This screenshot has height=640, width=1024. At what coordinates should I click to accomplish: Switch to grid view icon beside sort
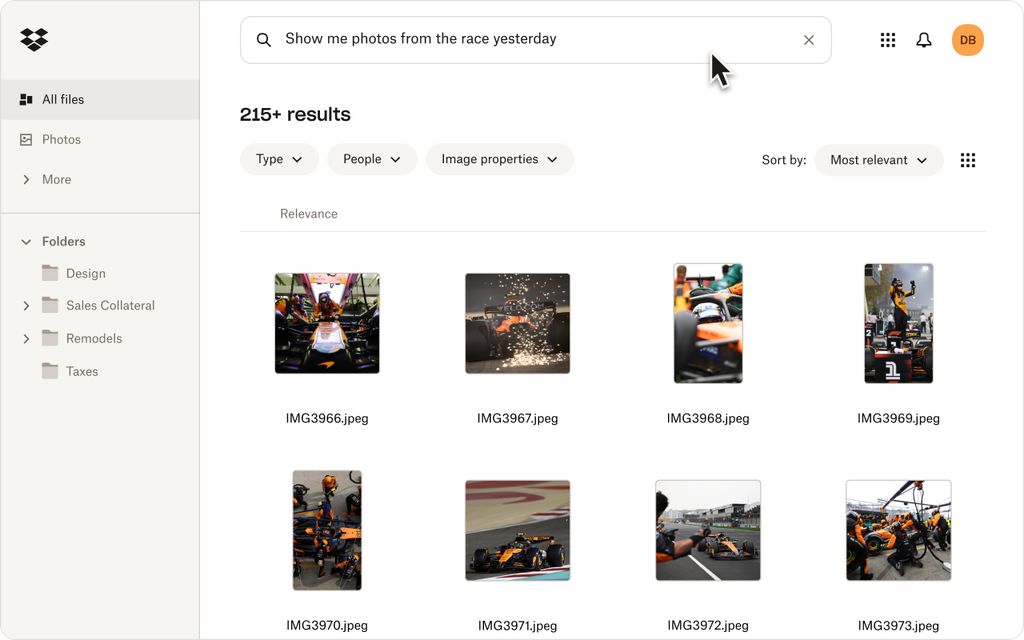pyautogui.click(x=967, y=160)
